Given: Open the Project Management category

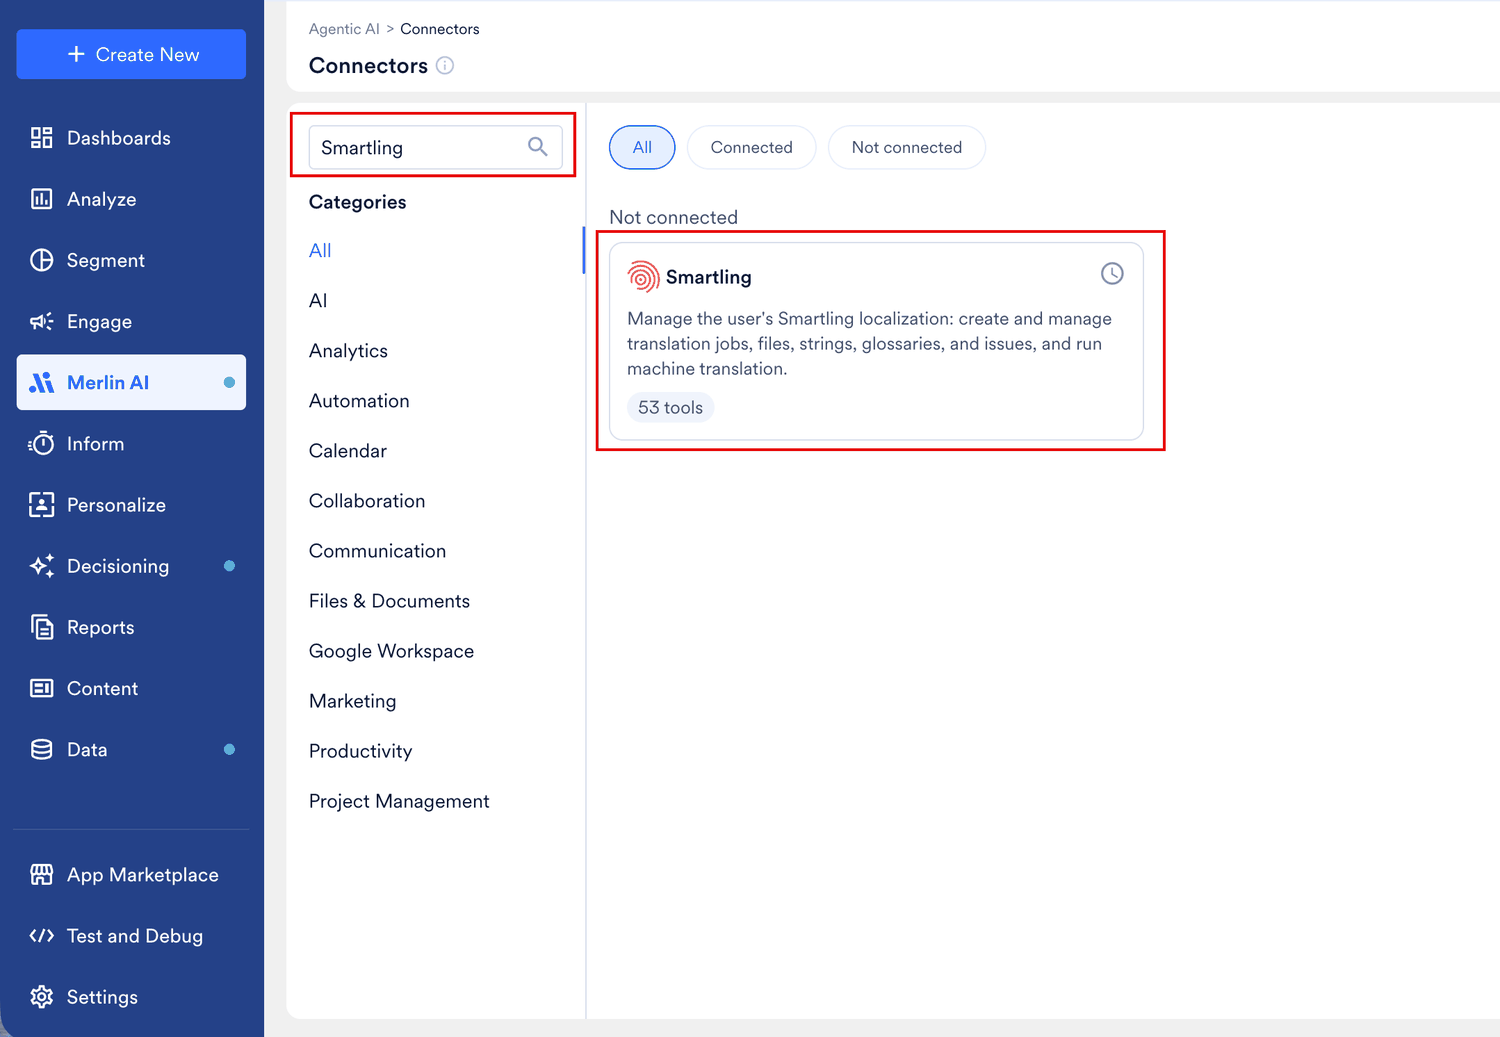Looking at the screenshot, I should click(x=399, y=801).
